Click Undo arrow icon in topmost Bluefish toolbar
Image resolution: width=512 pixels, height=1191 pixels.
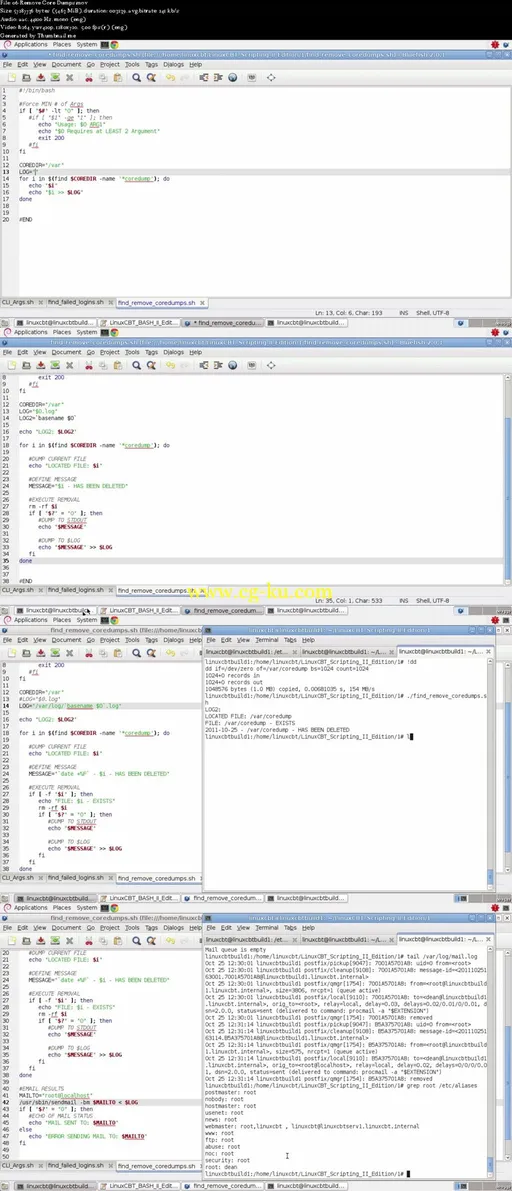click(171, 77)
